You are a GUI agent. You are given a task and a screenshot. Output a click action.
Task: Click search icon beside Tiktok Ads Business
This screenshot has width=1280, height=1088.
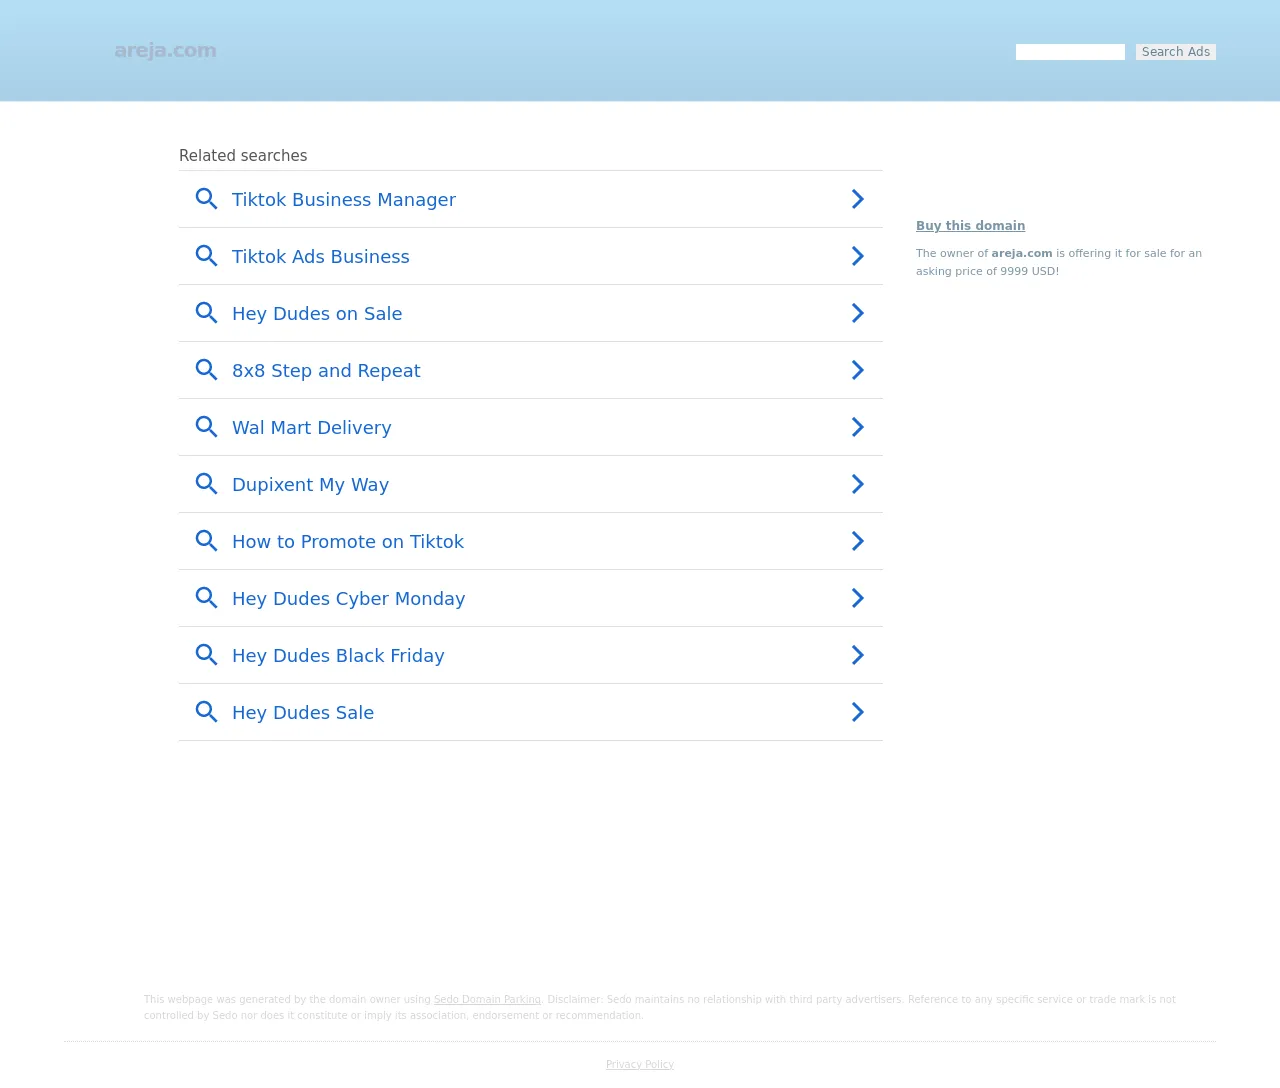point(206,256)
